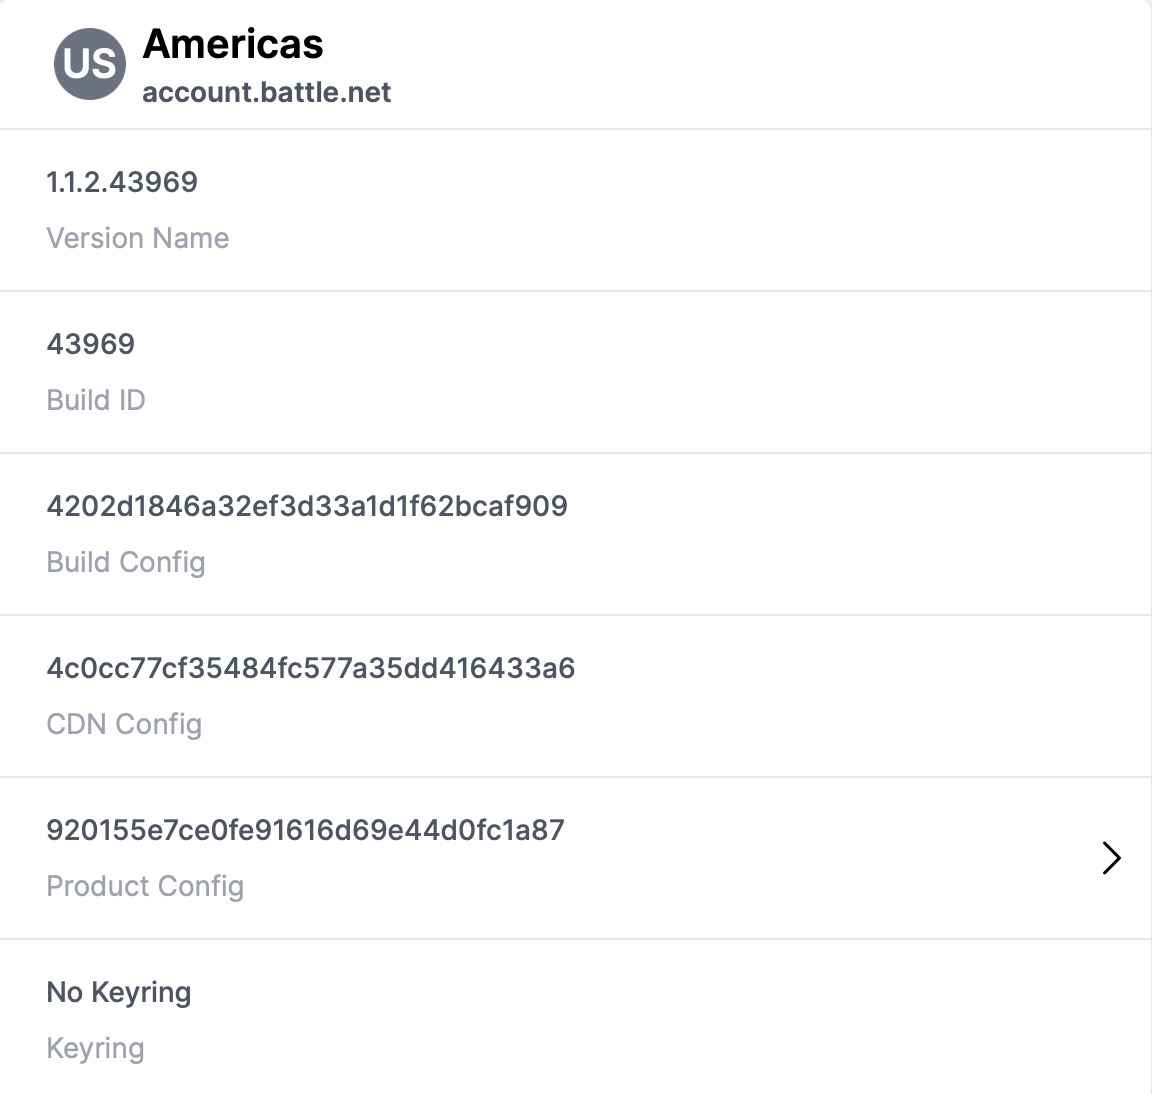Click the CDN Config label
1152x1094 pixels.
tap(124, 724)
